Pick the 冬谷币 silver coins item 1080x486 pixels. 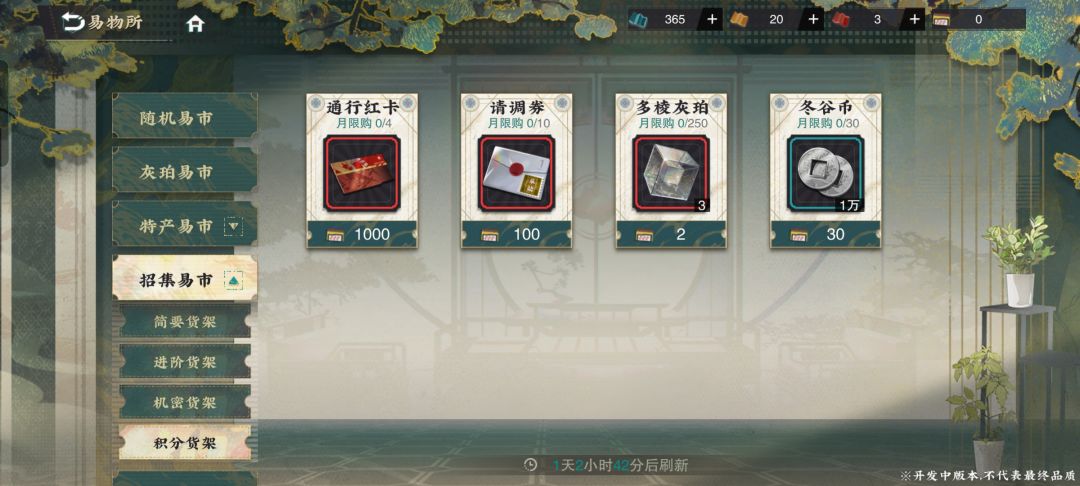point(825,173)
